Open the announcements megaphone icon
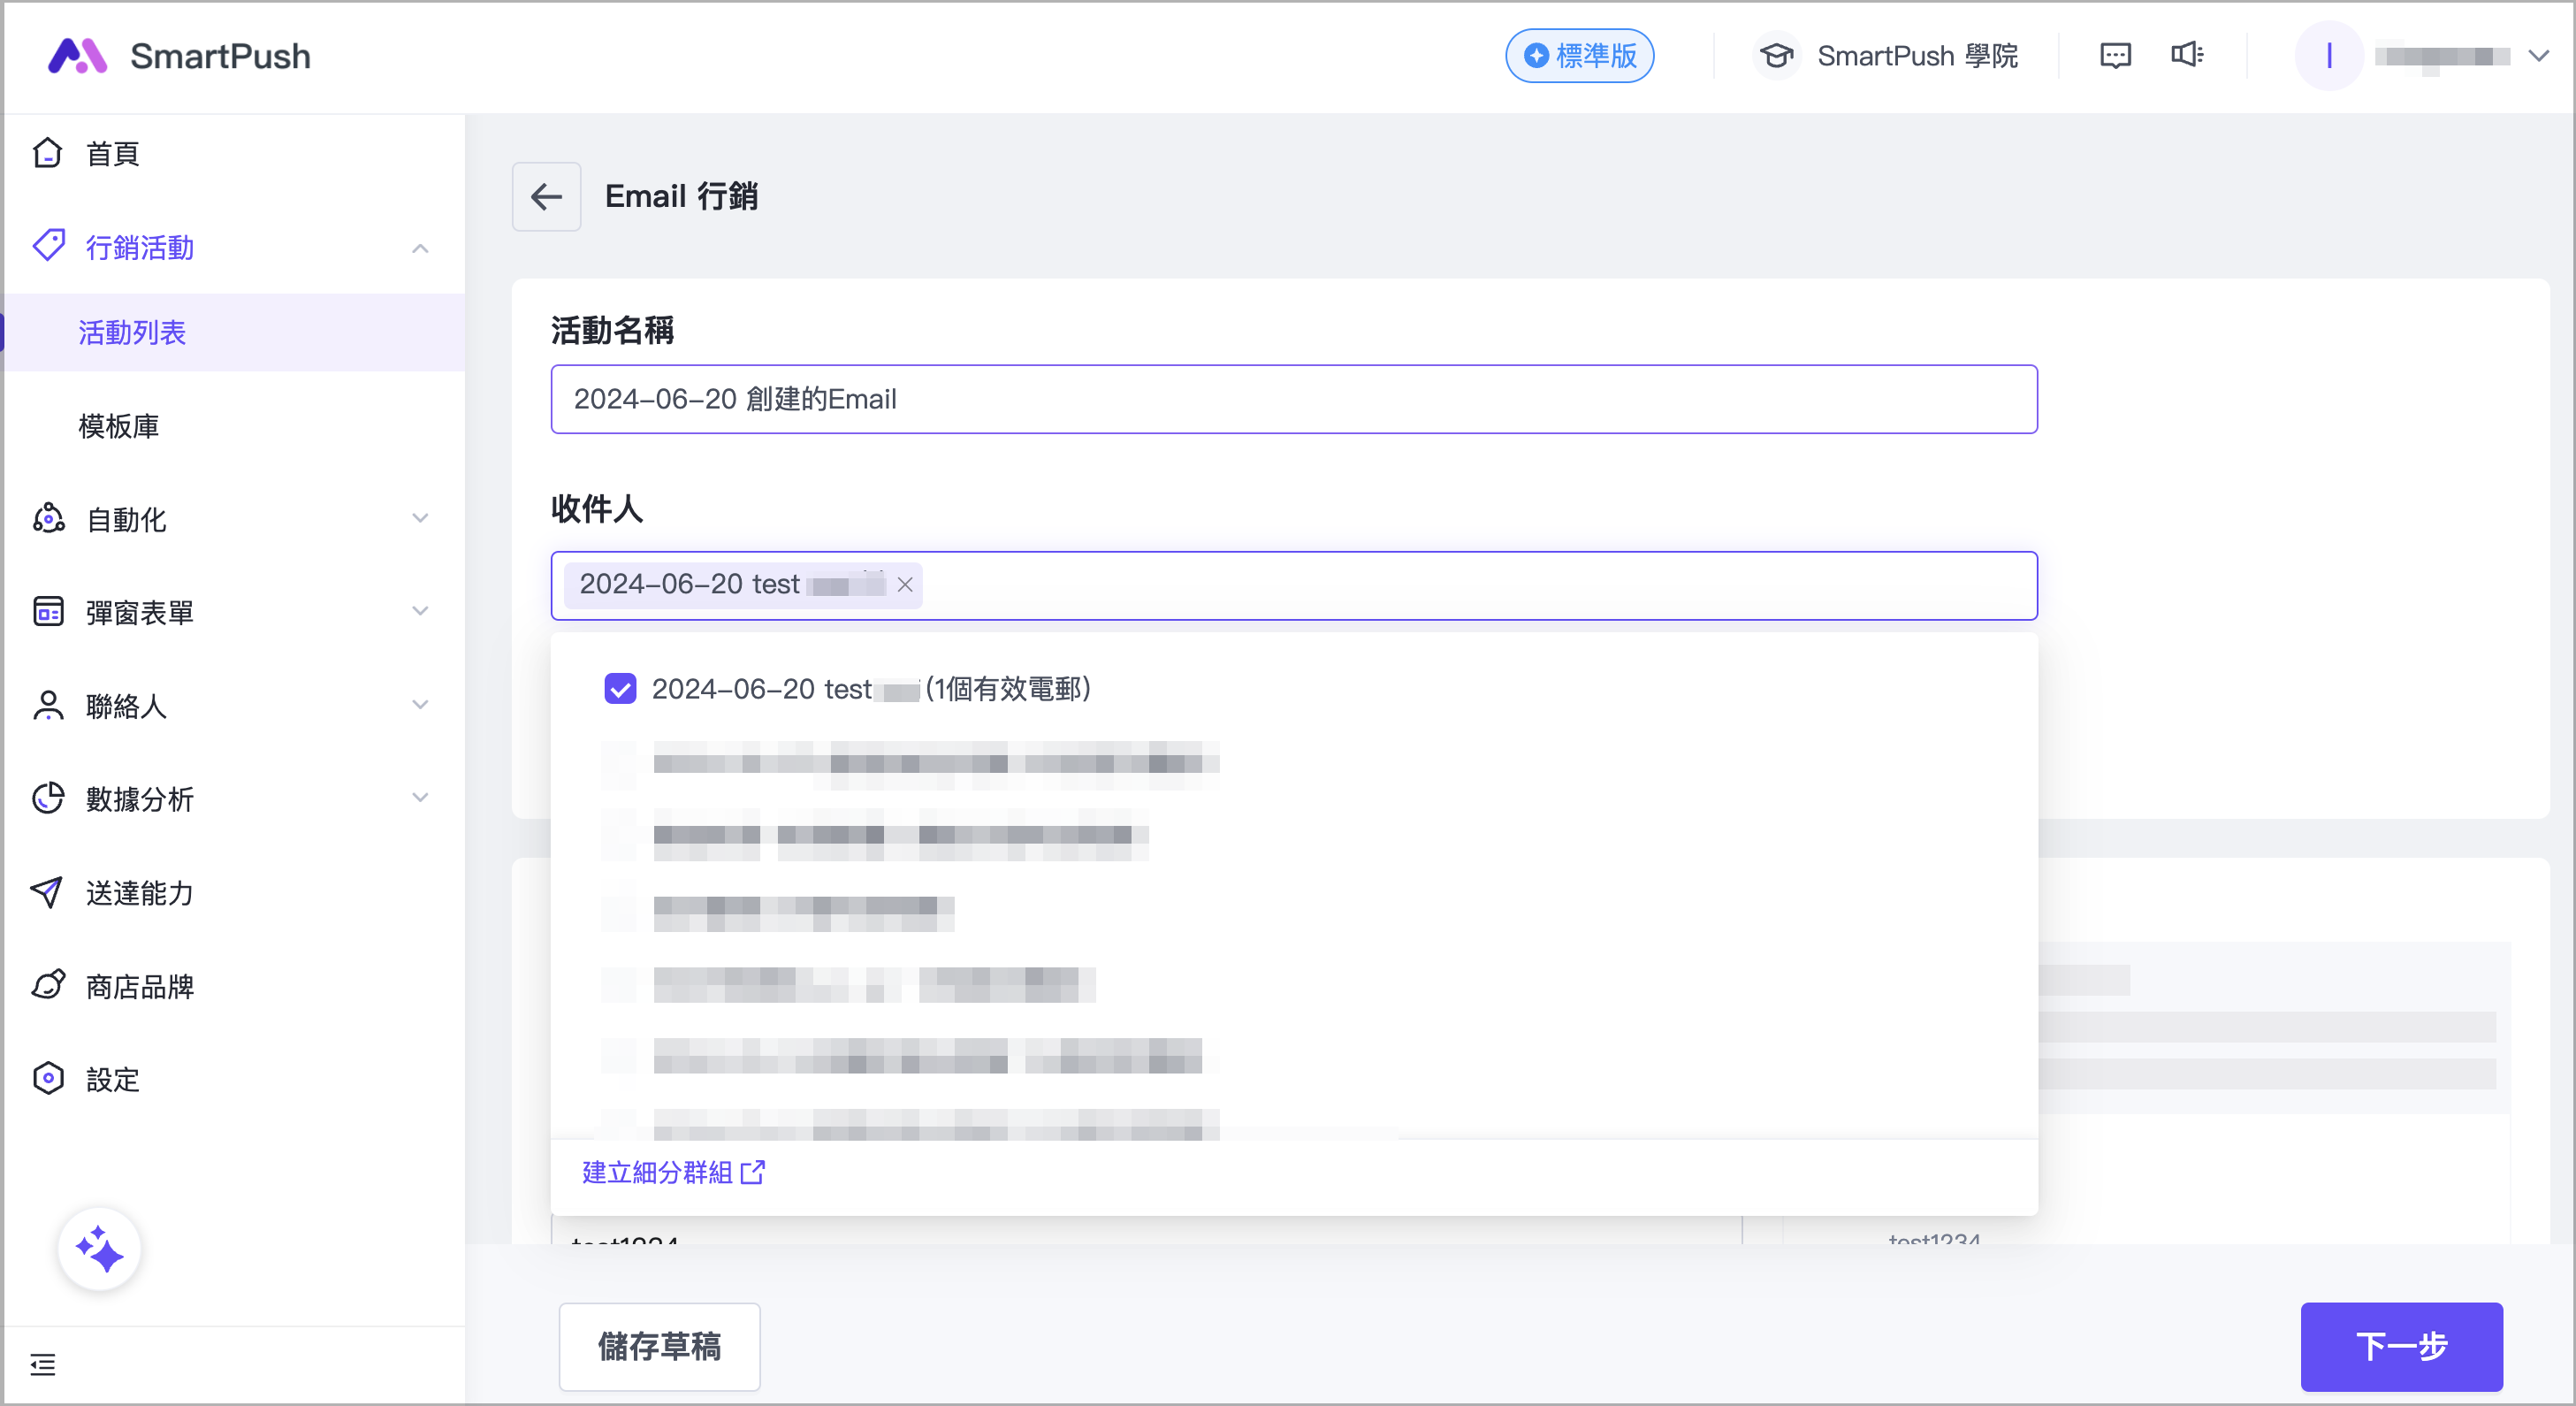Screen dimensions: 2576x1406 click(x=2187, y=55)
